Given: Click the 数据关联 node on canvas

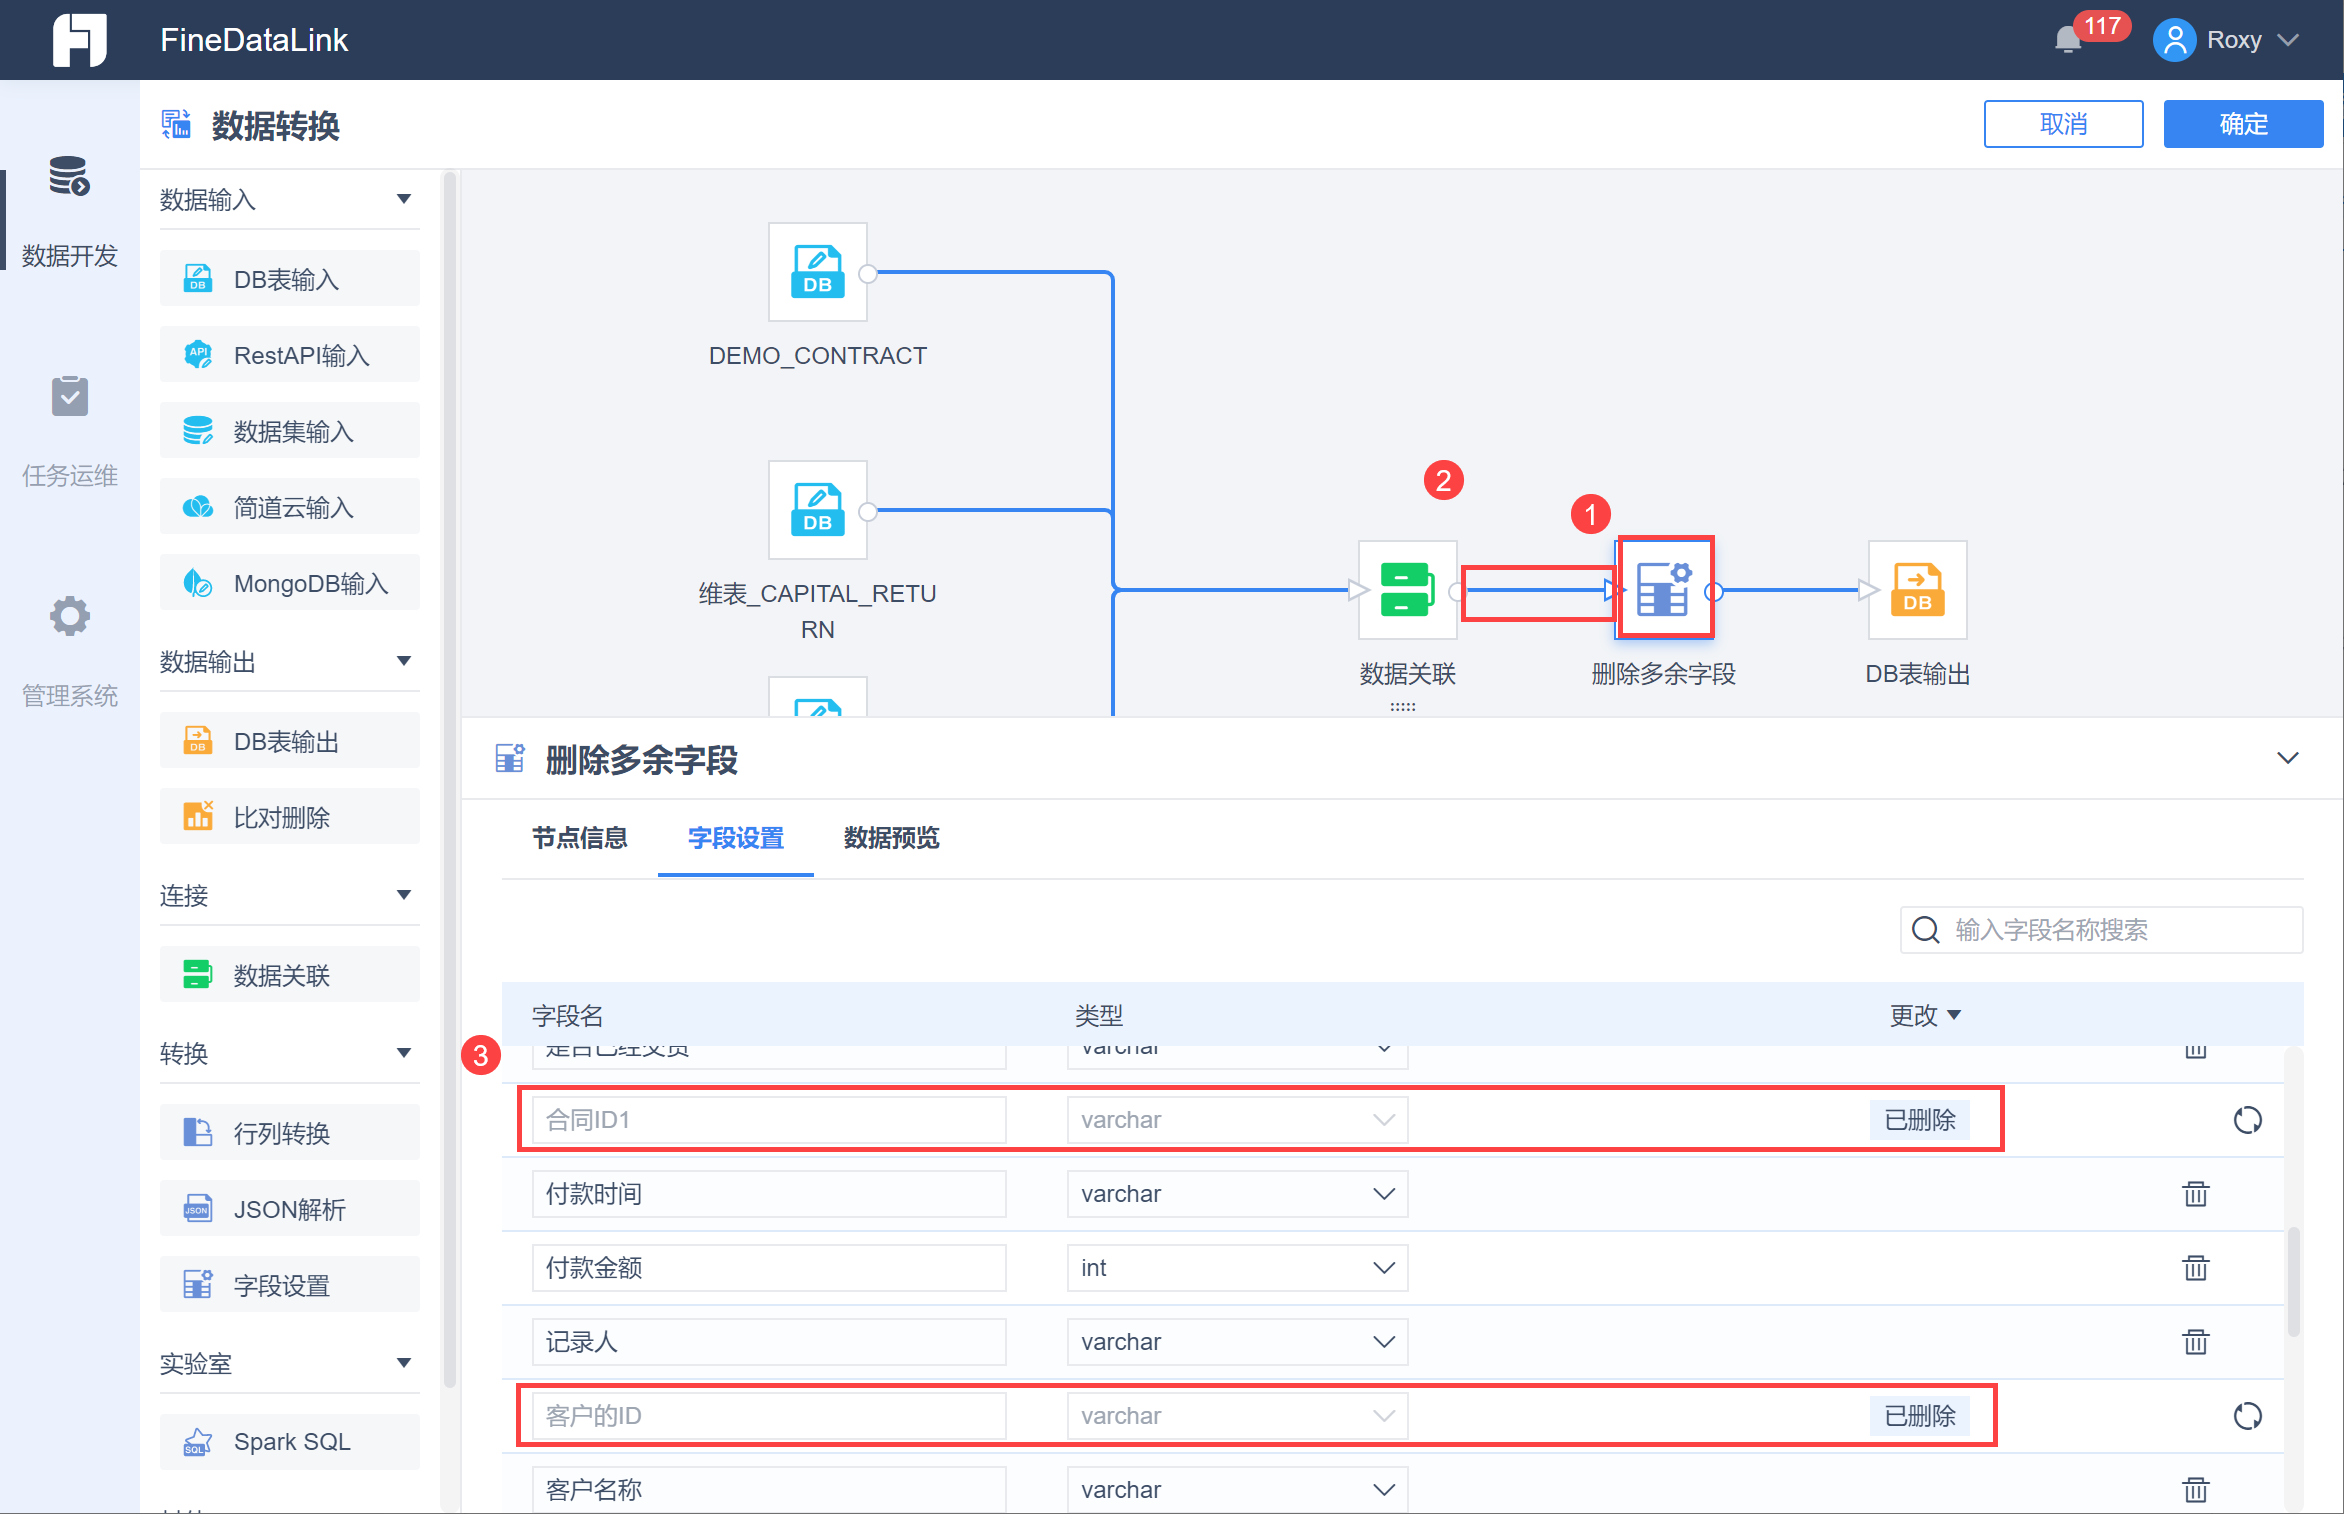Looking at the screenshot, I should [x=1406, y=590].
